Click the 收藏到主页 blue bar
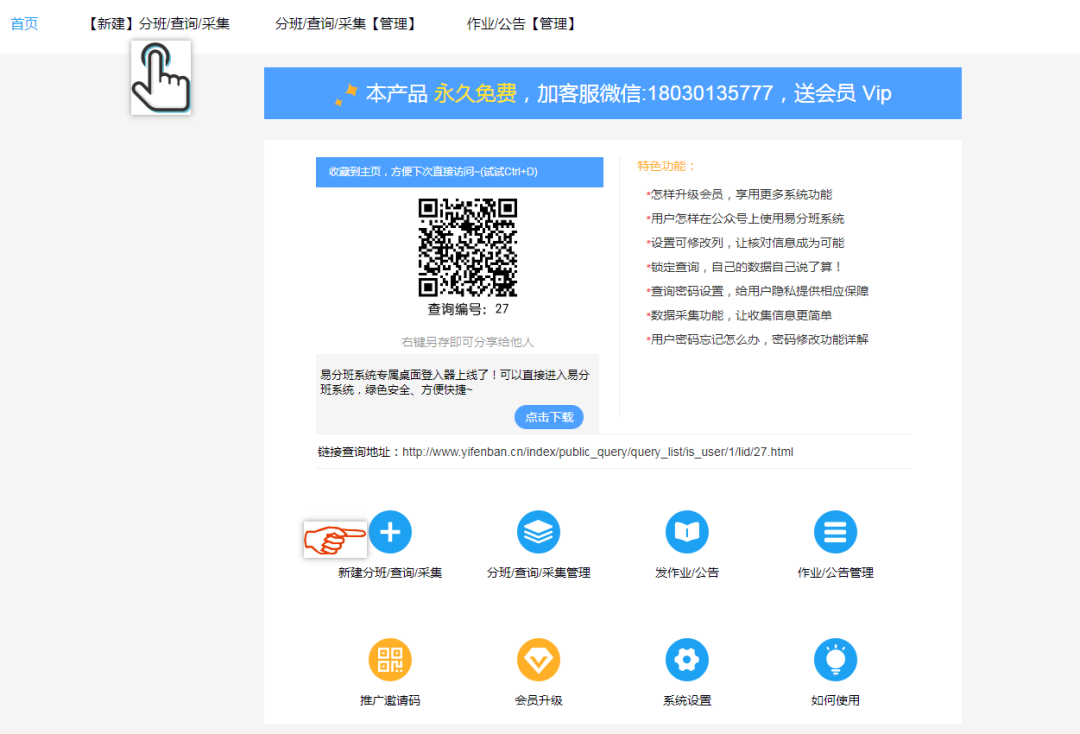 click(459, 172)
